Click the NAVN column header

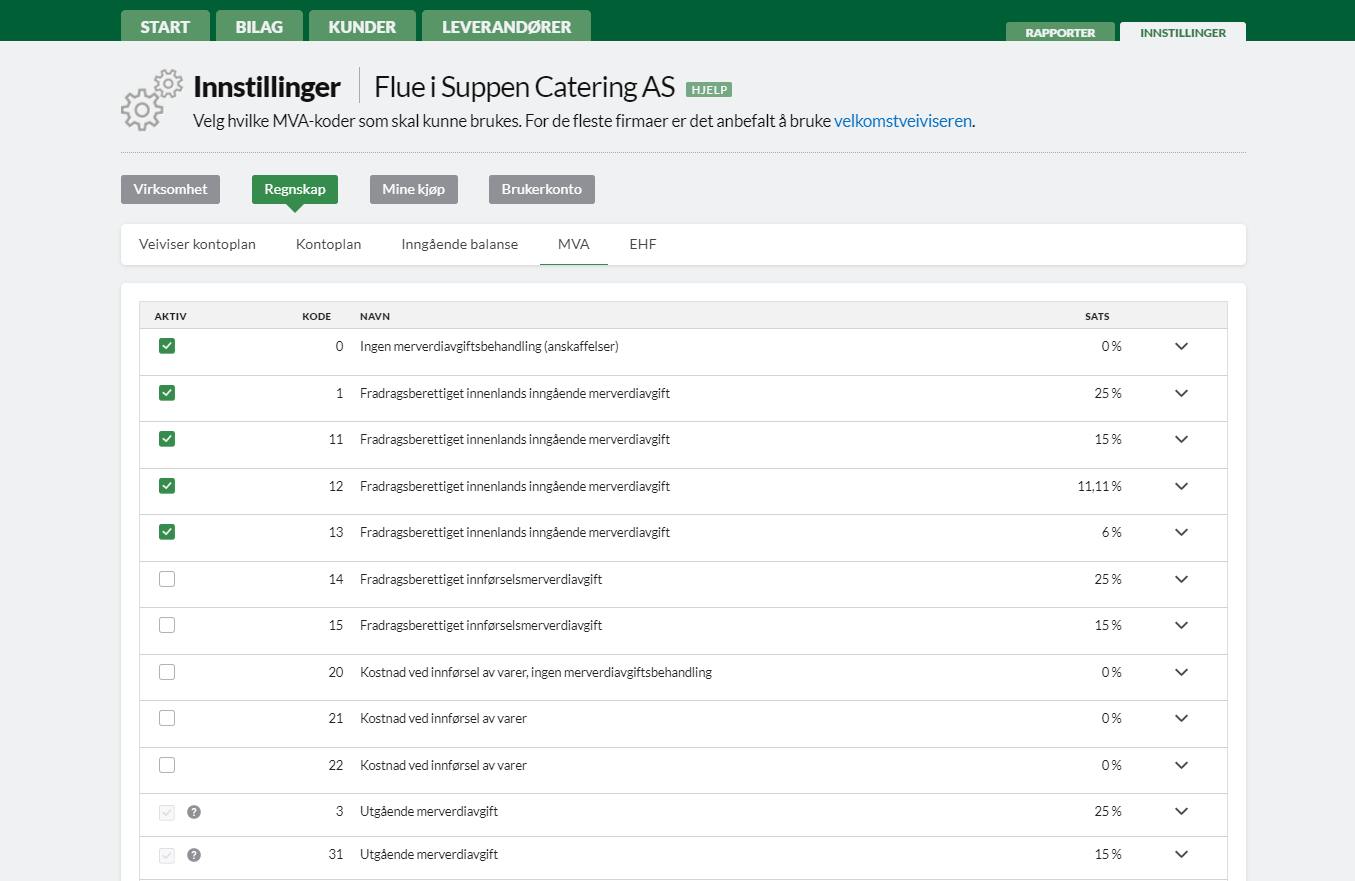pyautogui.click(x=375, y=316)
